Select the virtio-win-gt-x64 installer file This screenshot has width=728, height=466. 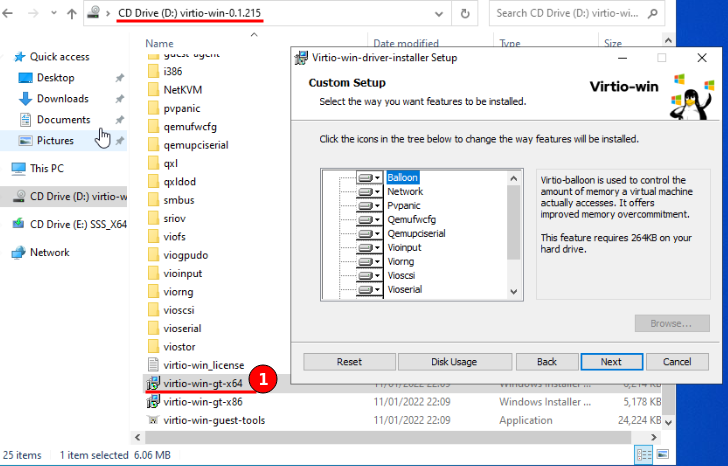pyautogui.click(x=202, y=383)
